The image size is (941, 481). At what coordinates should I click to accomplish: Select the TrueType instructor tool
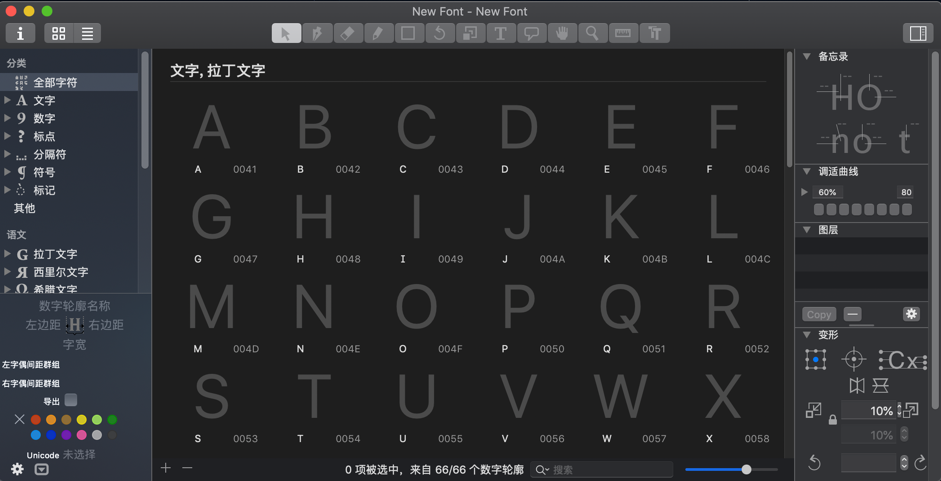(654, 33)
